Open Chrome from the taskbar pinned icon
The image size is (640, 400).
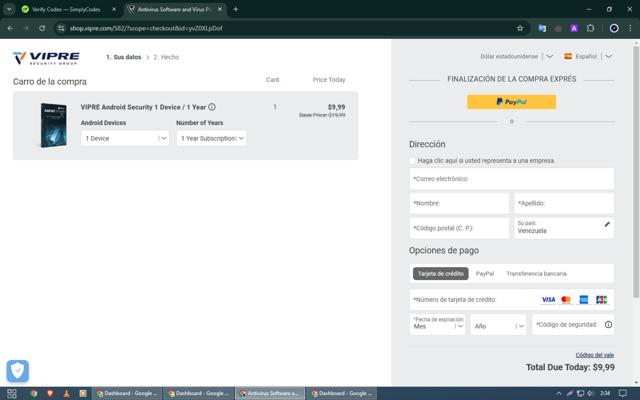pyautogui.click(x=34, y=393)
